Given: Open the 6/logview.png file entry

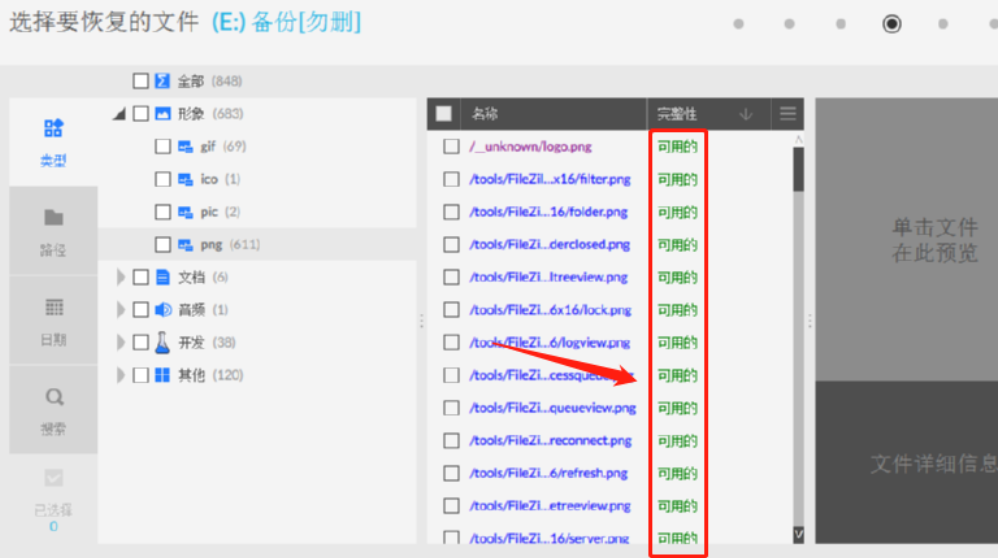Looking at the screenshot, I should (x=549, y=343).
